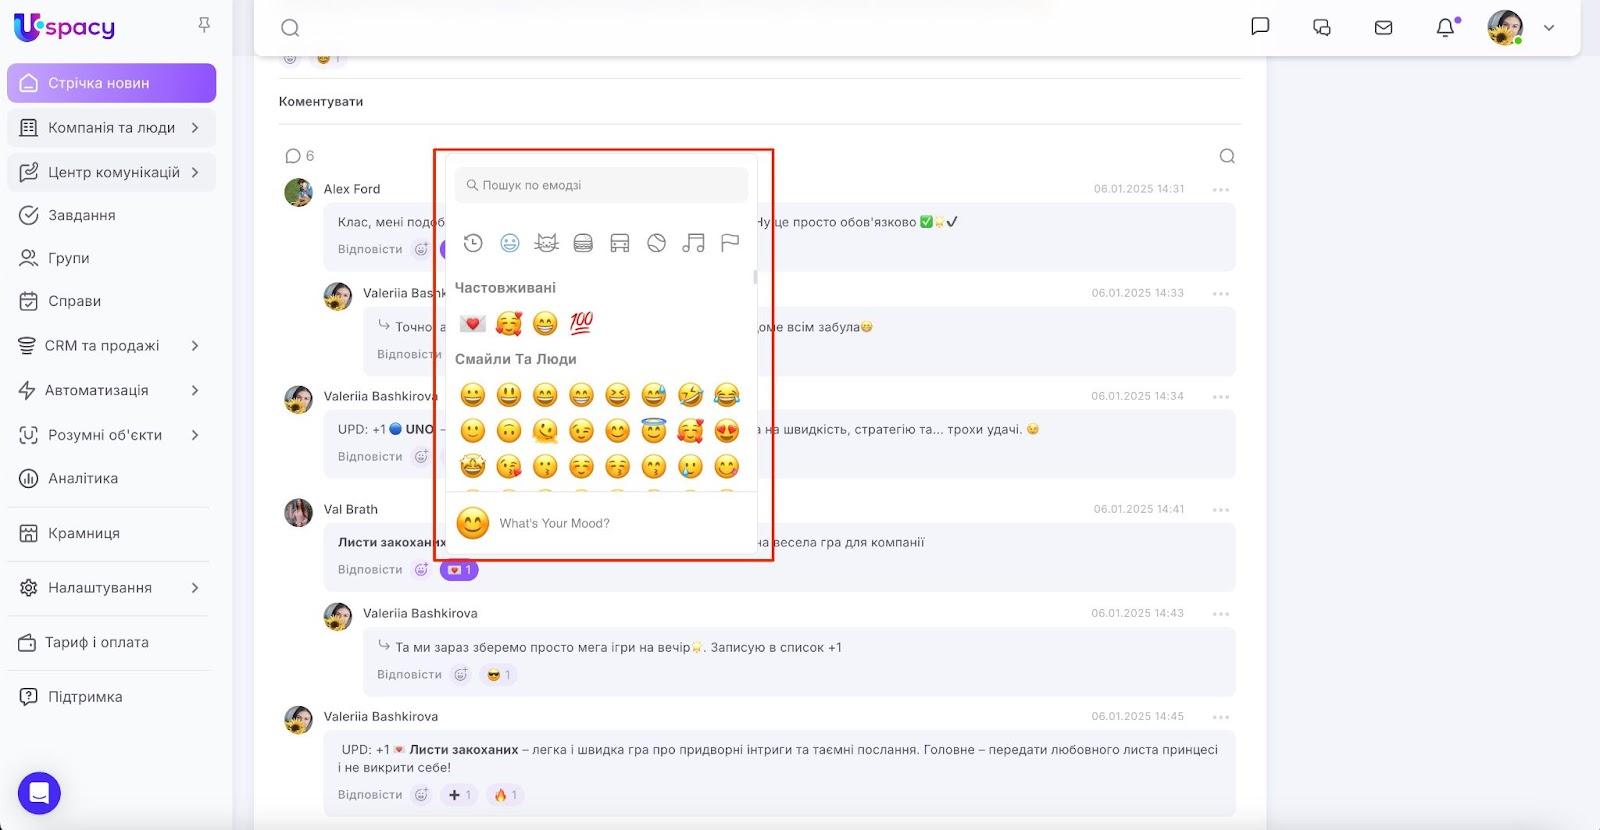The height and width of the screenshot is (830, 1600).
Task: Select hearts-face emoji in the frequently used row
Action: click(509, 323)
